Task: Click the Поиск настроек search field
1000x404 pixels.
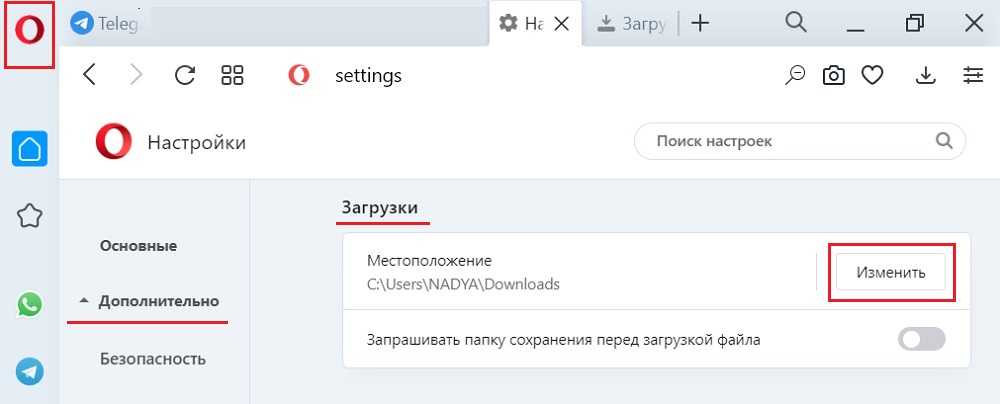Action: 790,141
